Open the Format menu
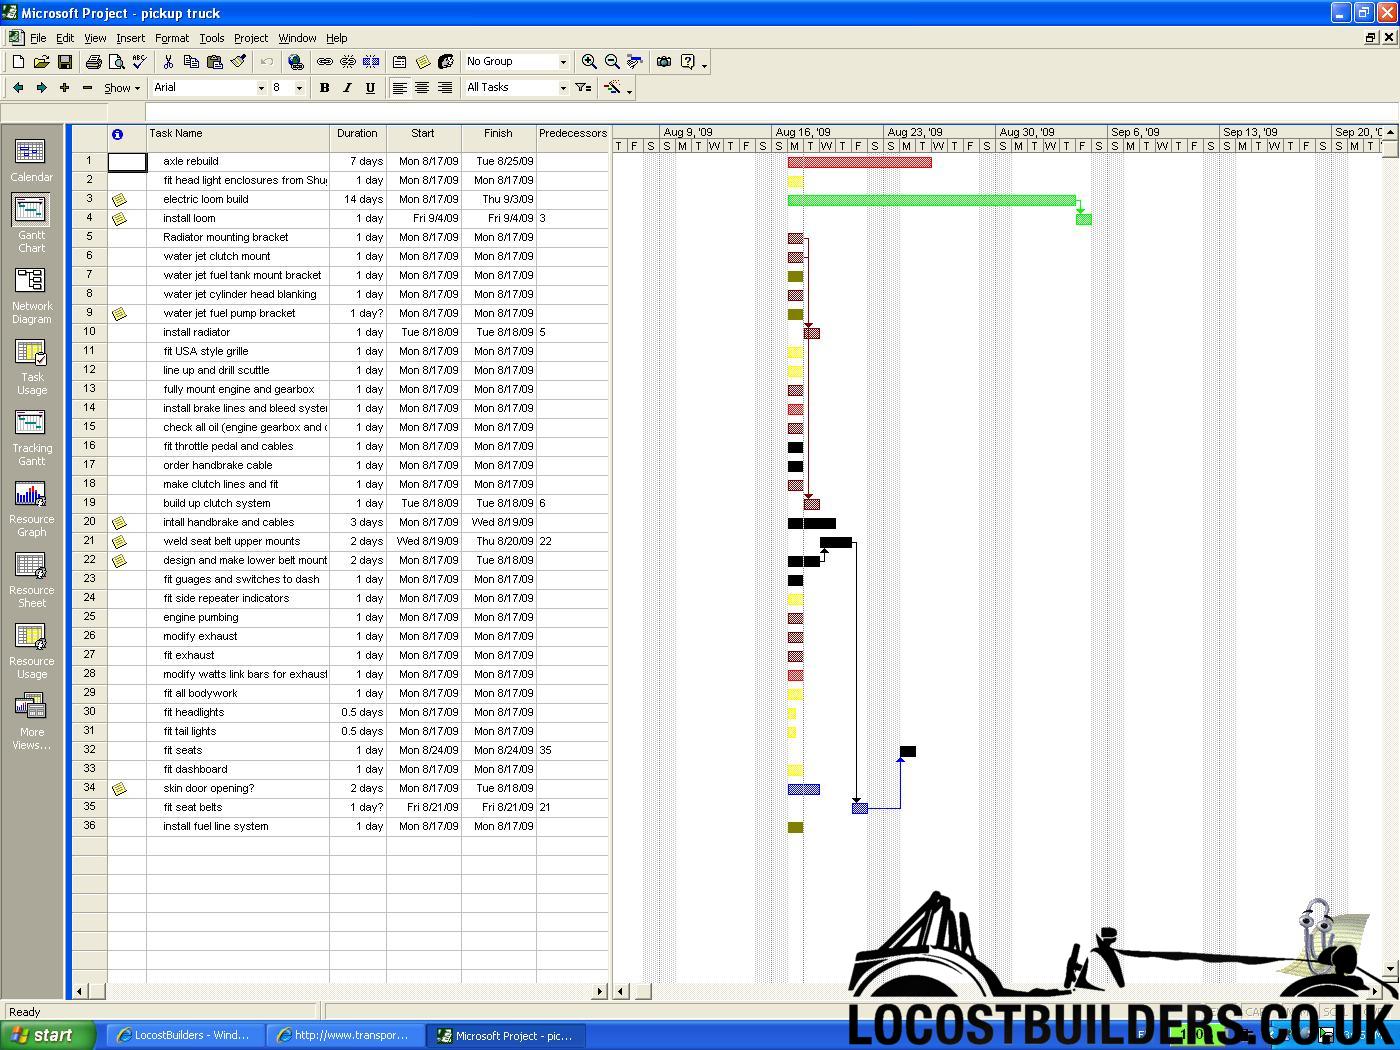This screenshot has width=1400, height=1050. [x=171, y=38]
